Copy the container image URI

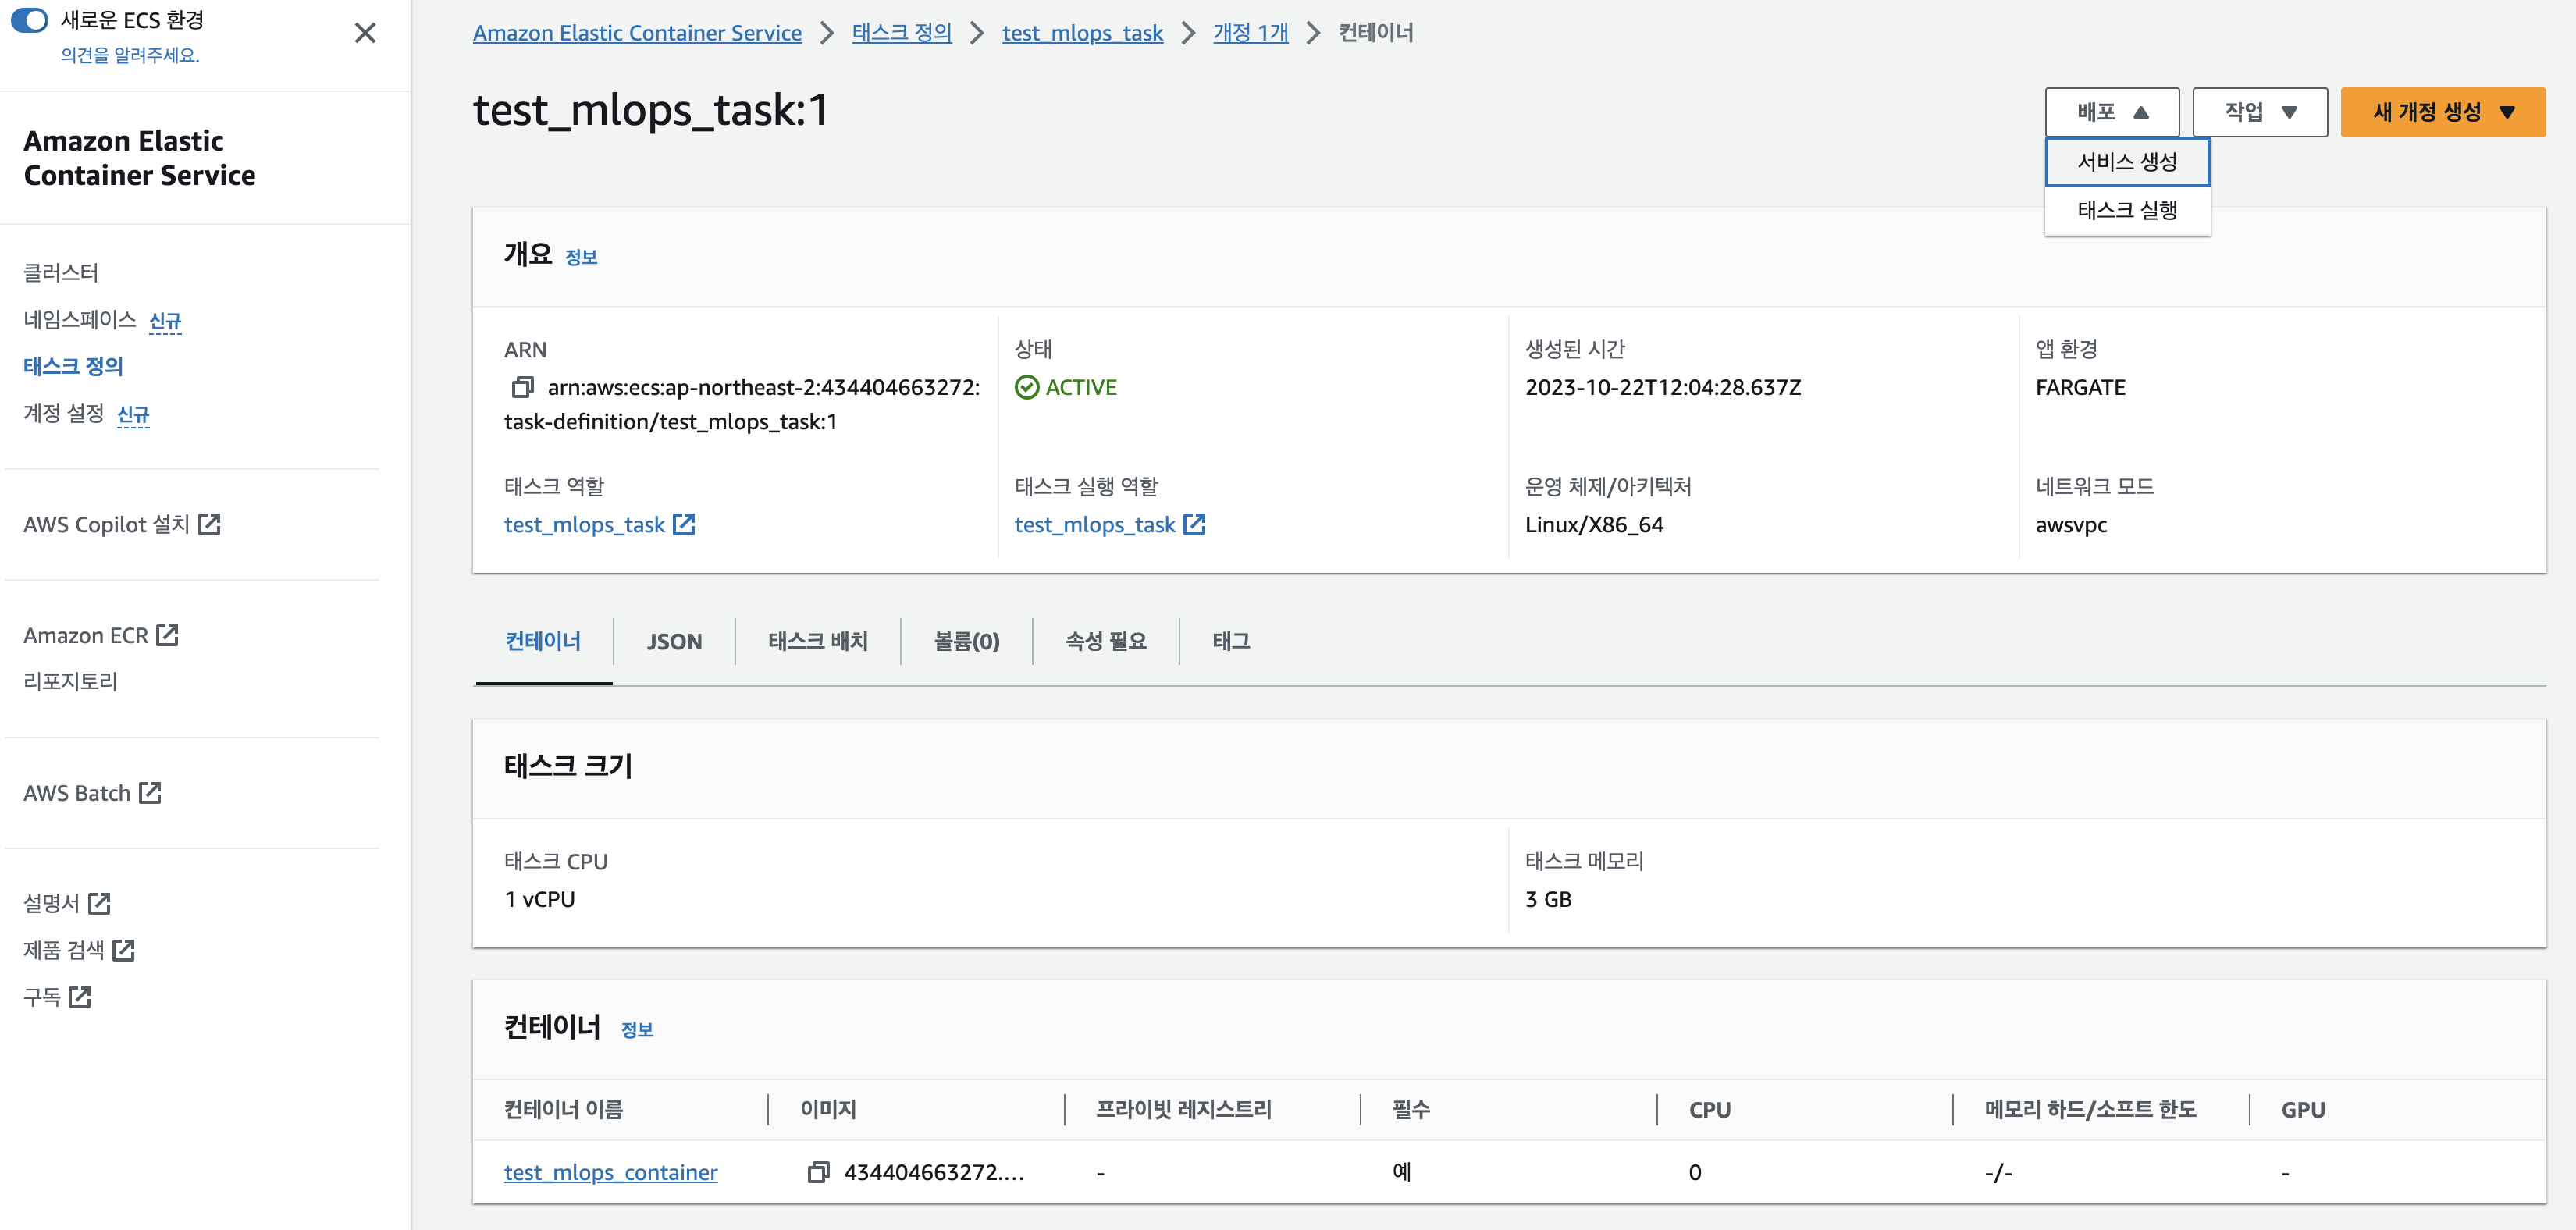pos(818,1172)
